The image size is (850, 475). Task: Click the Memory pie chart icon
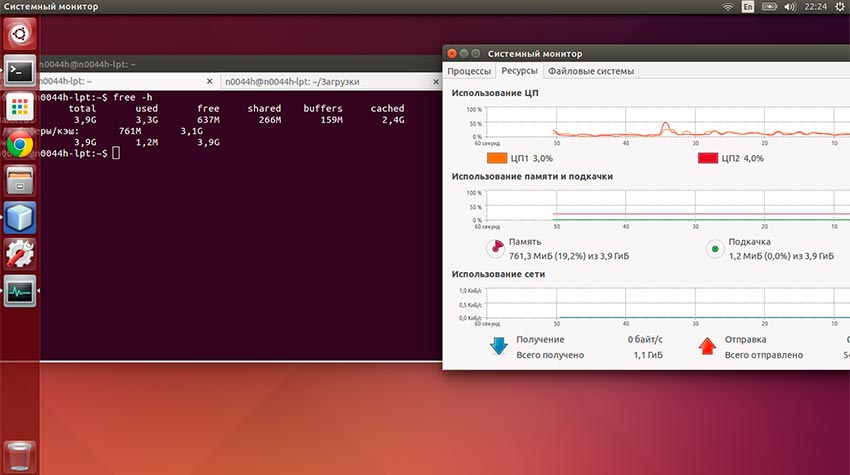pyautogui.click(x=495, y=248)
